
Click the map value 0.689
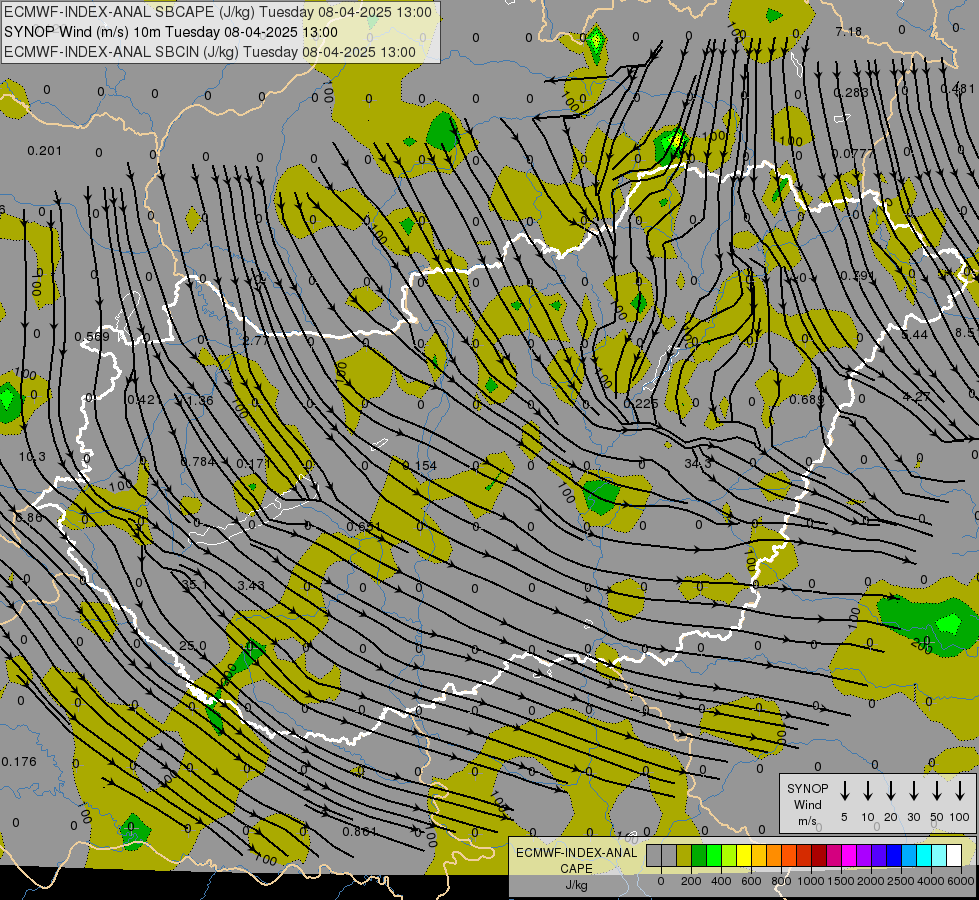click(x=807, y=399)
